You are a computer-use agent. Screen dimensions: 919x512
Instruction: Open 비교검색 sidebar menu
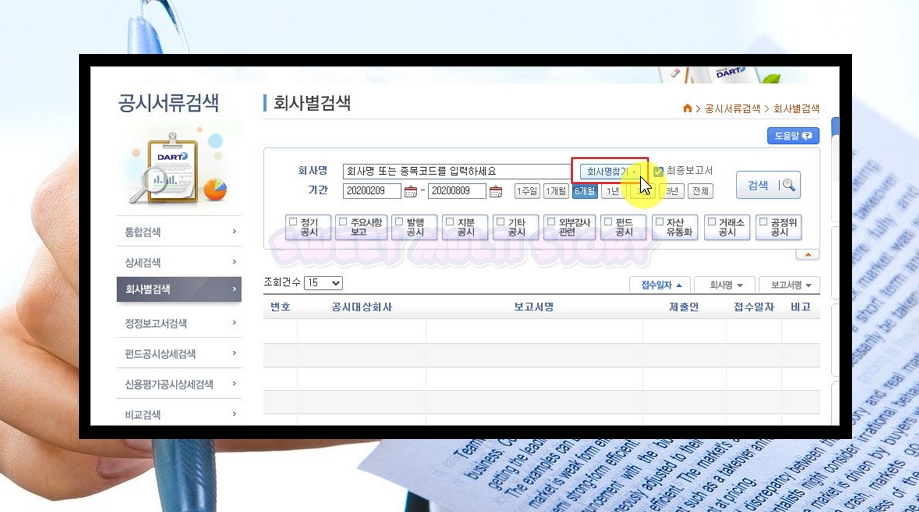(179, 414)
